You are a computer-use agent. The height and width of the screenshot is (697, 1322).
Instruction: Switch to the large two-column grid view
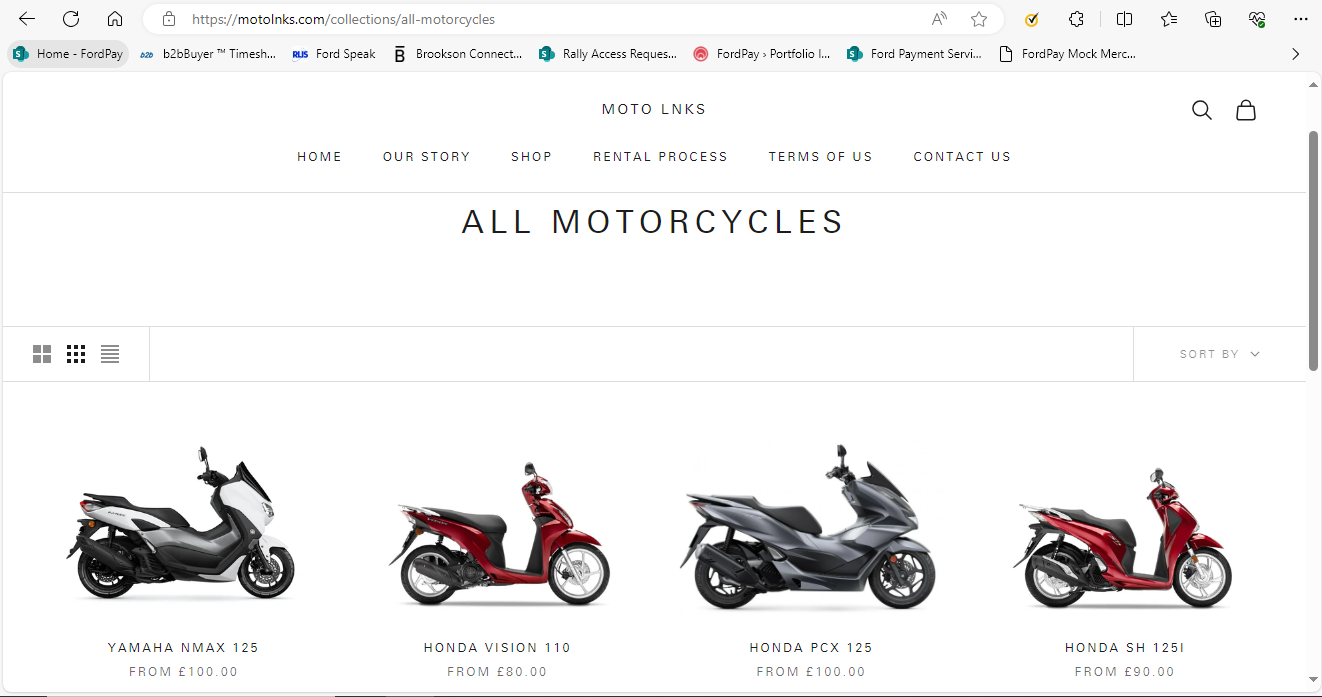42,354
